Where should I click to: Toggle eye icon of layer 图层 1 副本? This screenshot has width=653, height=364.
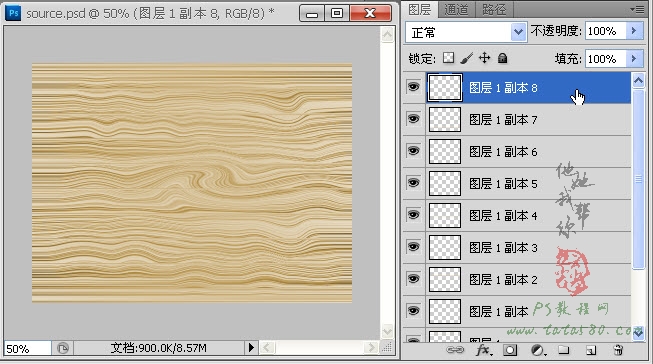point(413,311)
